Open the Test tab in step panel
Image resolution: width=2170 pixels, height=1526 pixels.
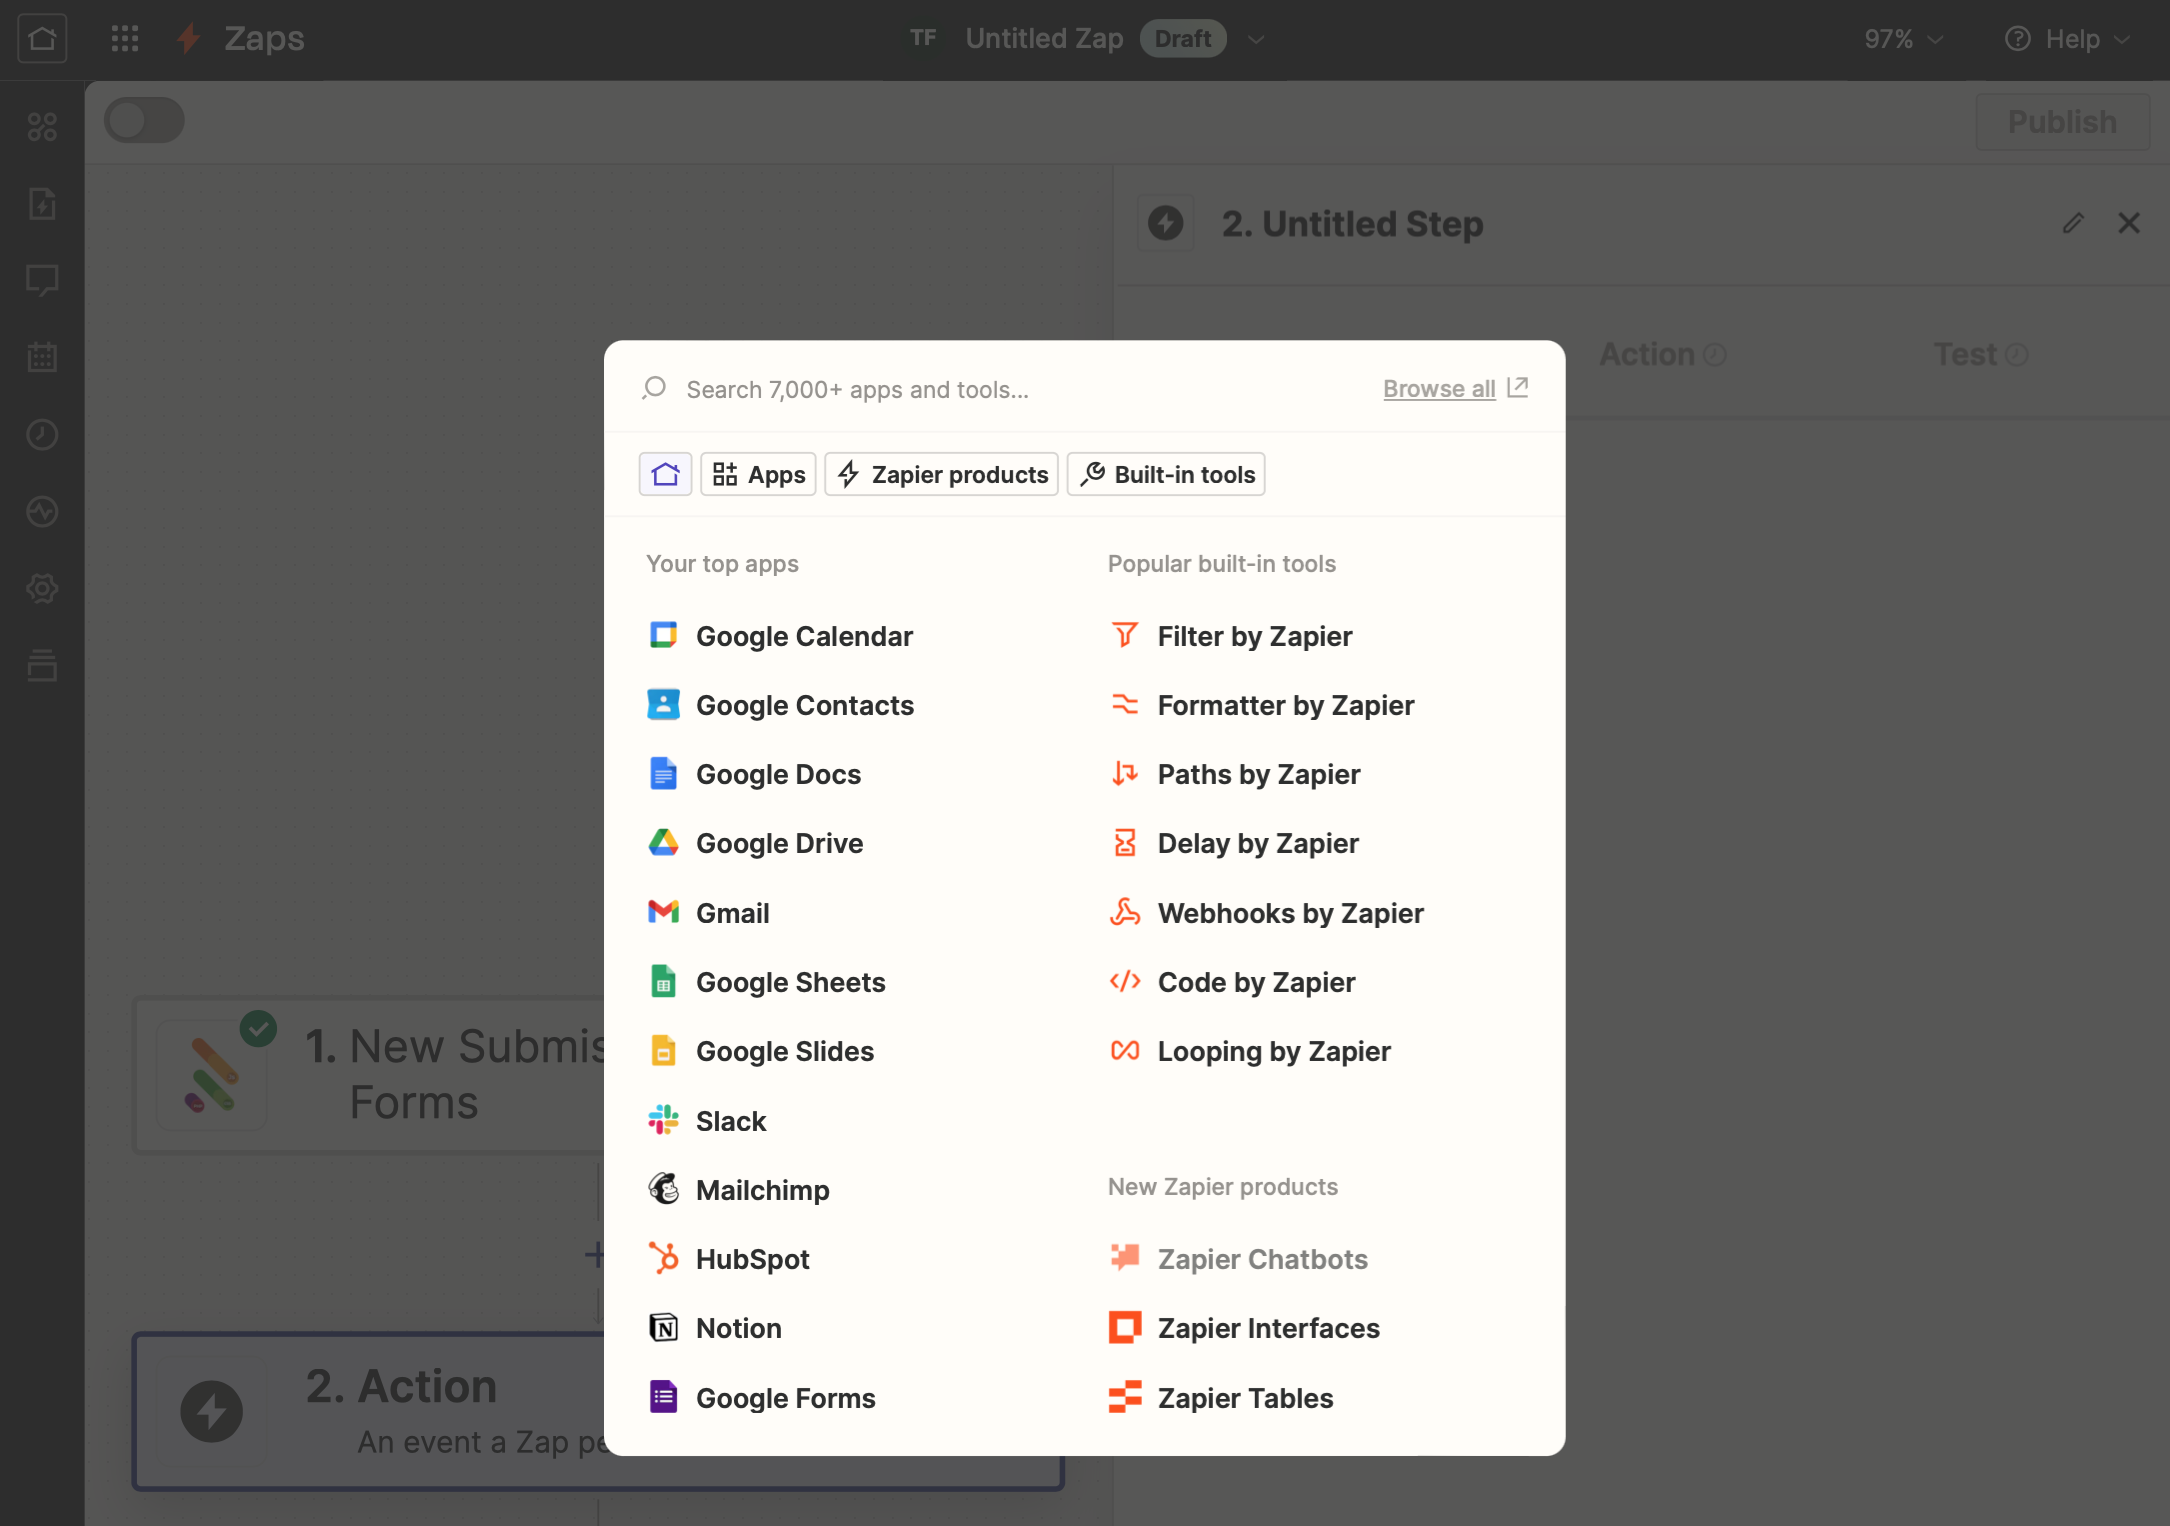1980,354
